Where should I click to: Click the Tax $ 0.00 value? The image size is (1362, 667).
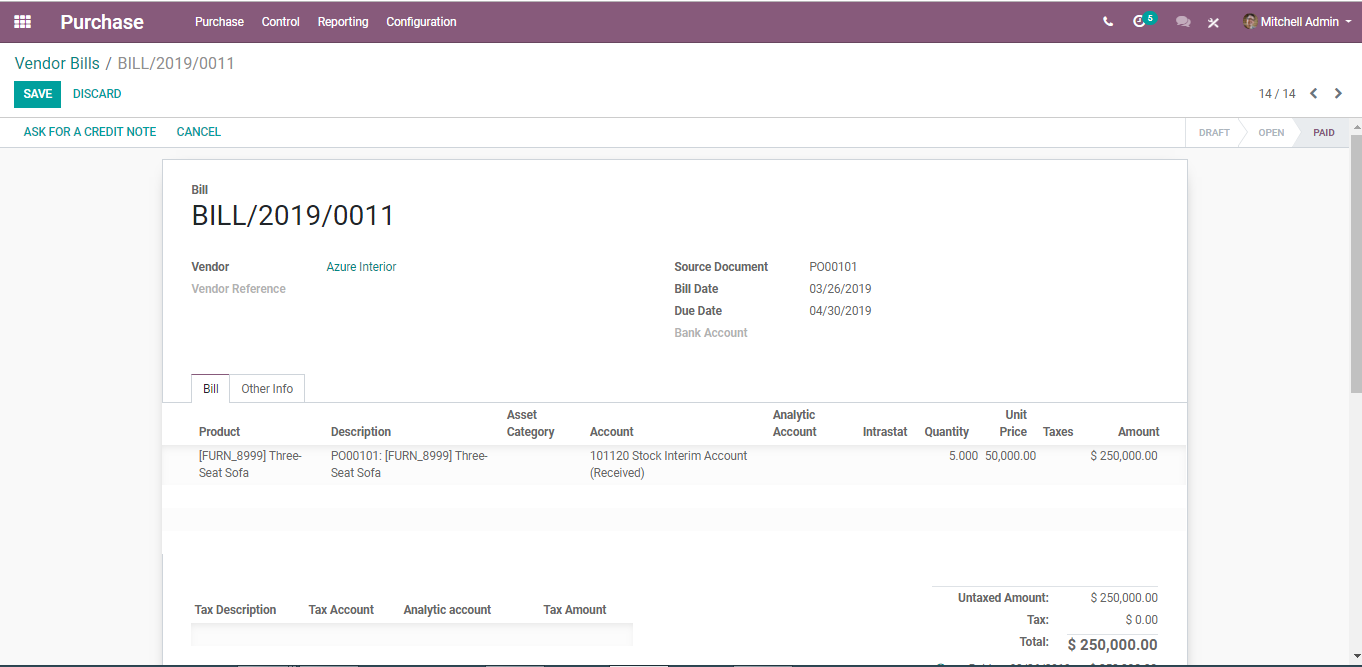1141,620
